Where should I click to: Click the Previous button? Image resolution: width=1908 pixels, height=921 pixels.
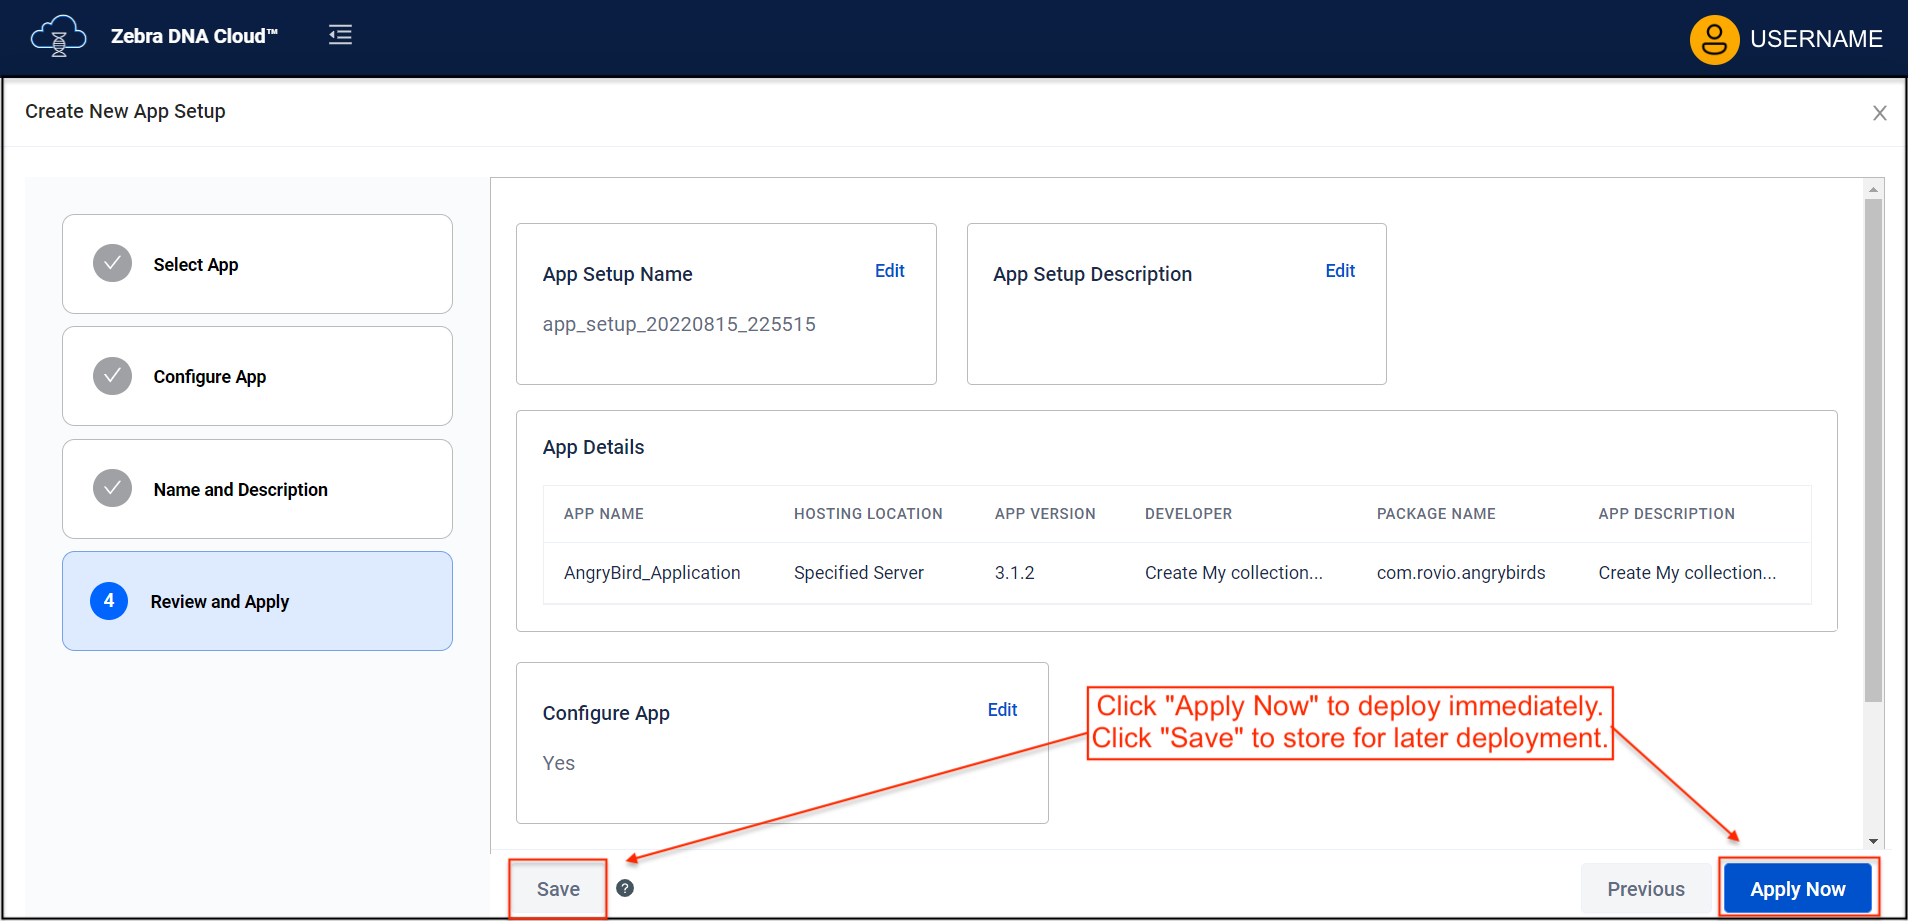(x=1645, y=889)
